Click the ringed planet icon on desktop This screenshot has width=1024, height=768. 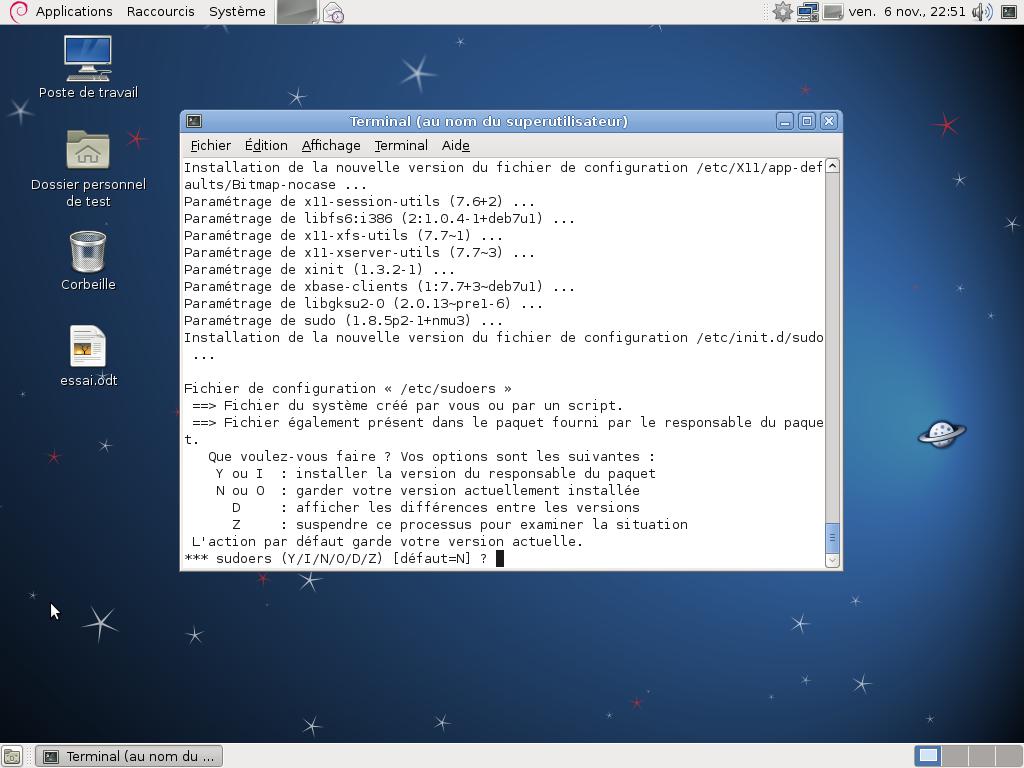click(941, 433)
